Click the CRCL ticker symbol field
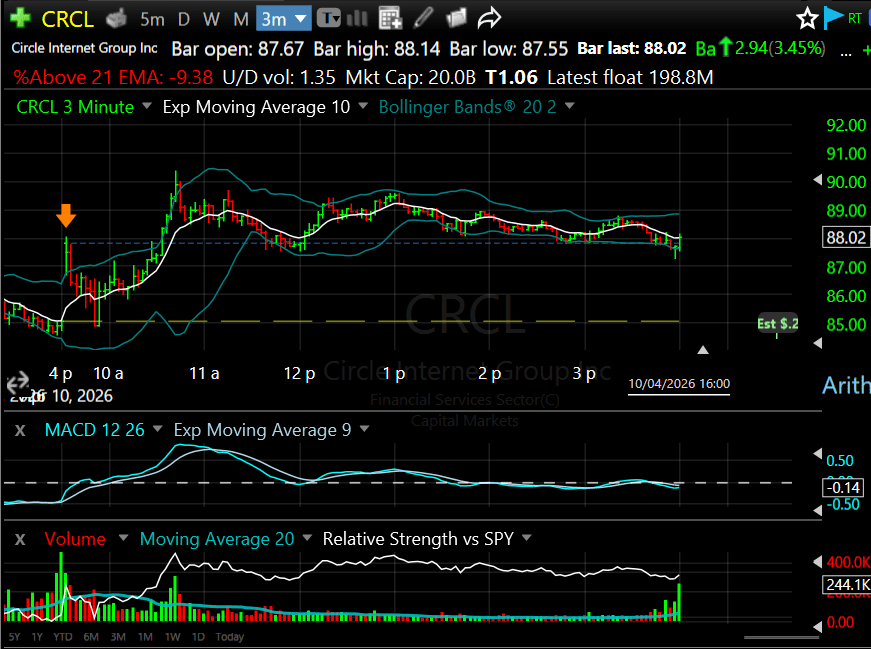The image size is (871, 649). [69, 19]
